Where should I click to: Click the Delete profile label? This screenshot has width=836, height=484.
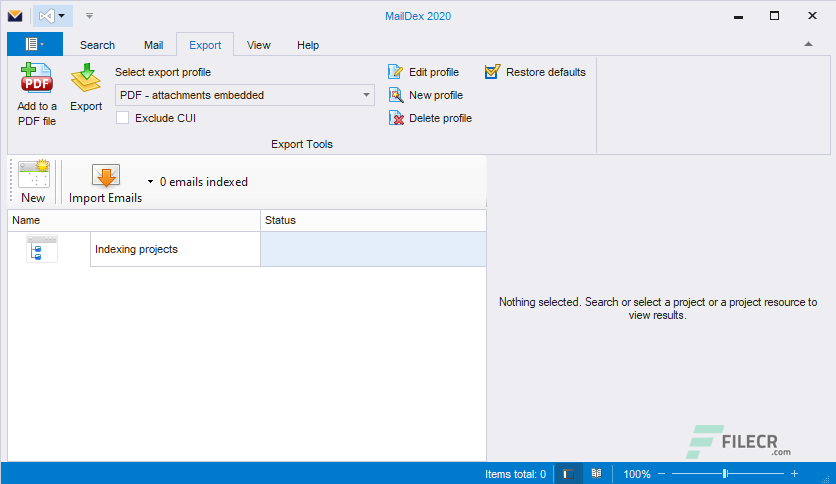[x=440, y=118]
